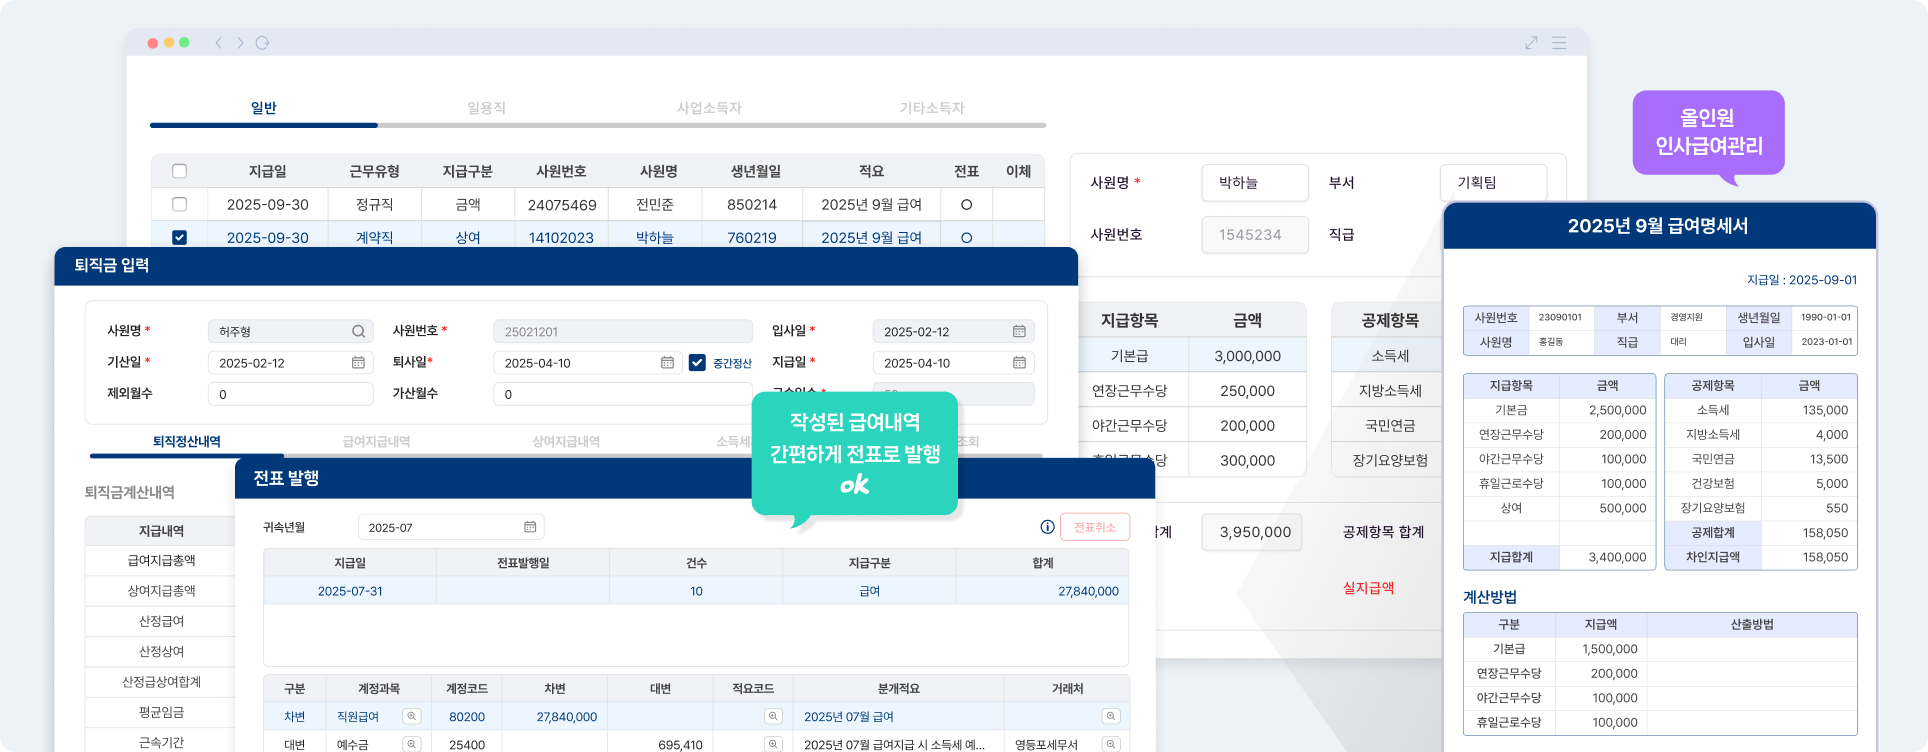
Task: Search 거래처 beside 영등포세무서
Action: click(1110, 745)
